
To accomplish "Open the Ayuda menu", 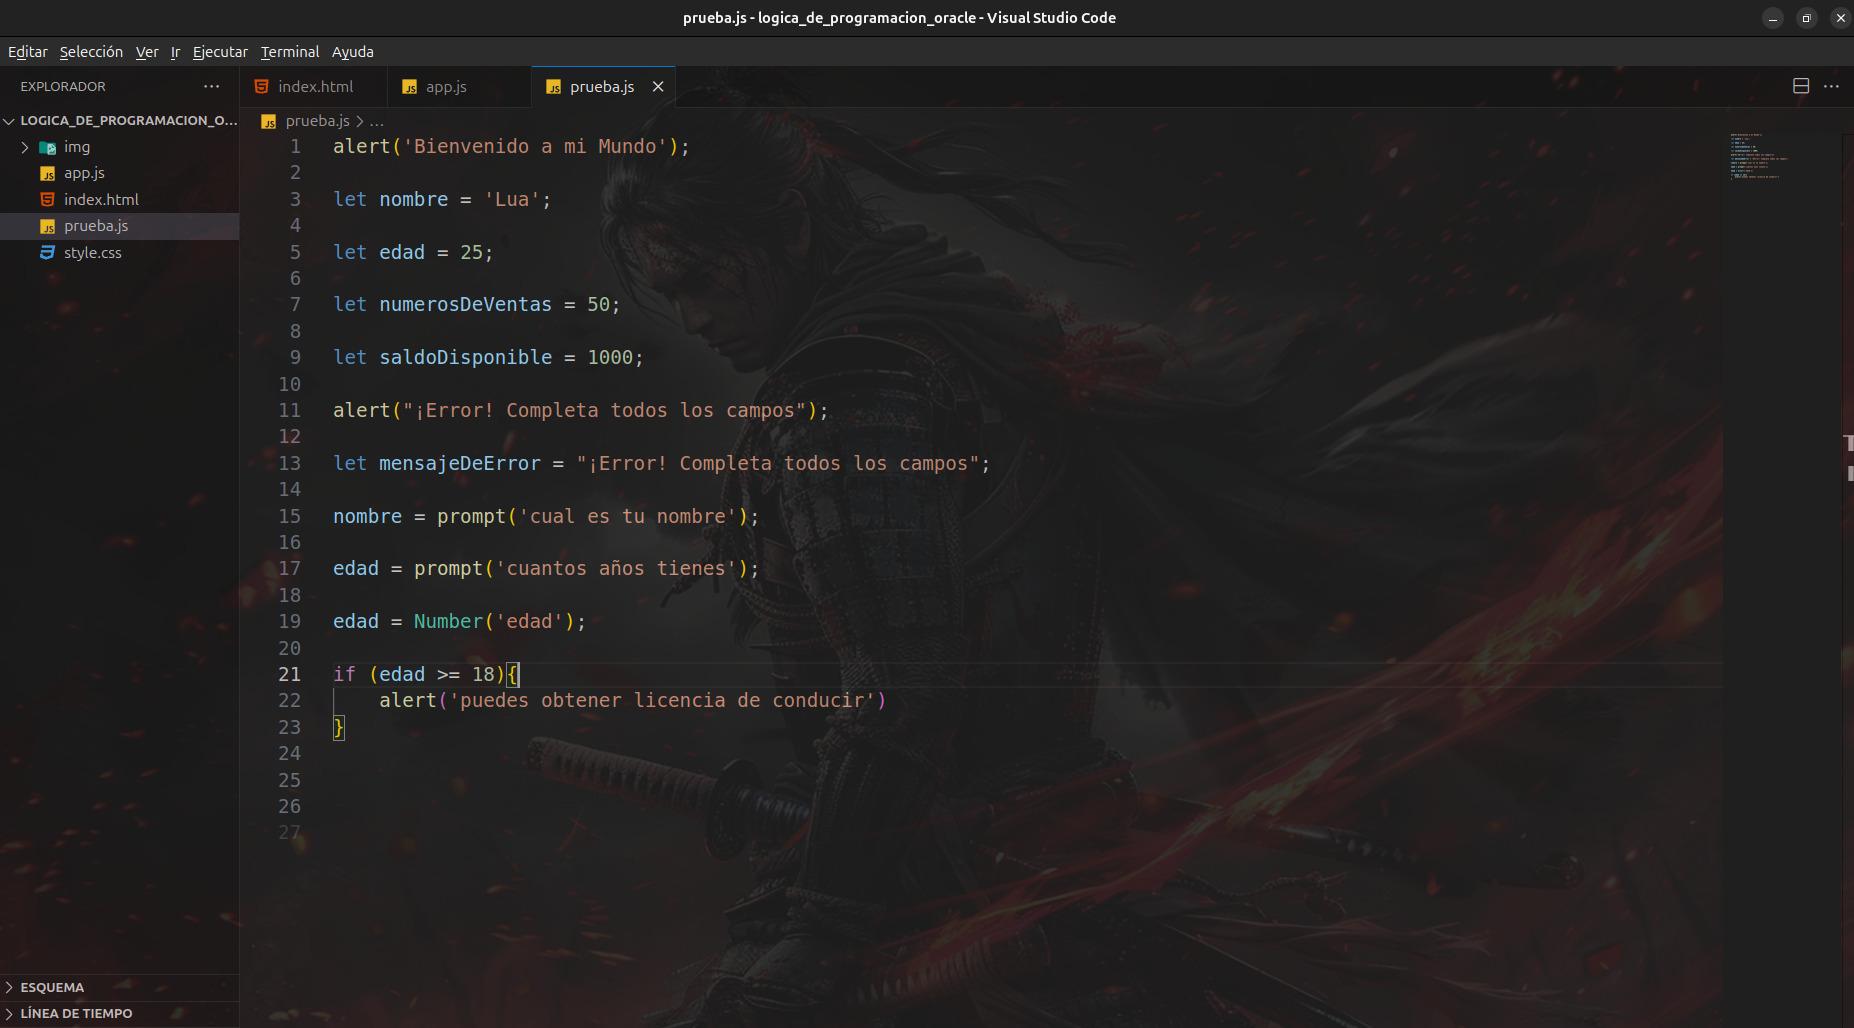I will point(353,52).
